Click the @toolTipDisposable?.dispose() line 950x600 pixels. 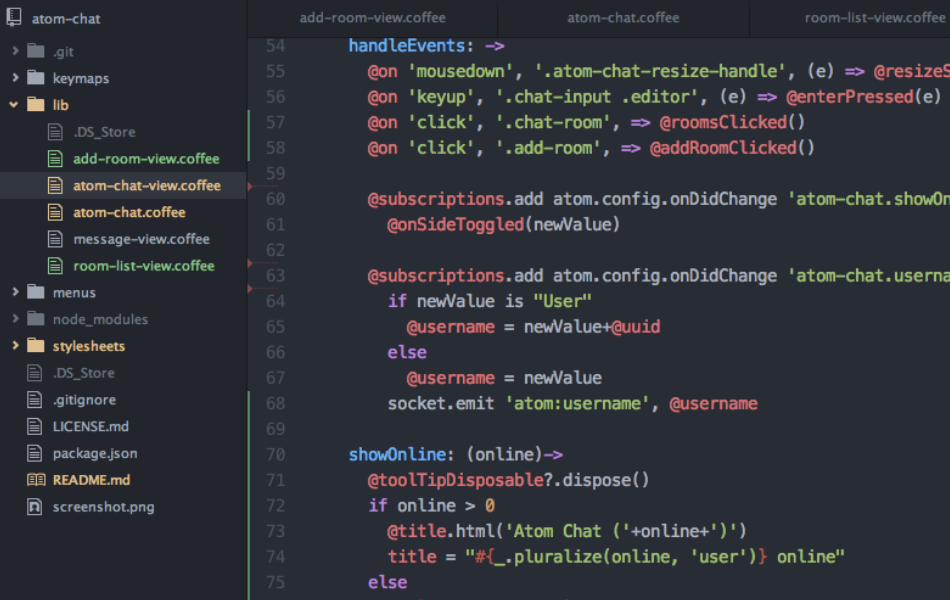point(508,480)
